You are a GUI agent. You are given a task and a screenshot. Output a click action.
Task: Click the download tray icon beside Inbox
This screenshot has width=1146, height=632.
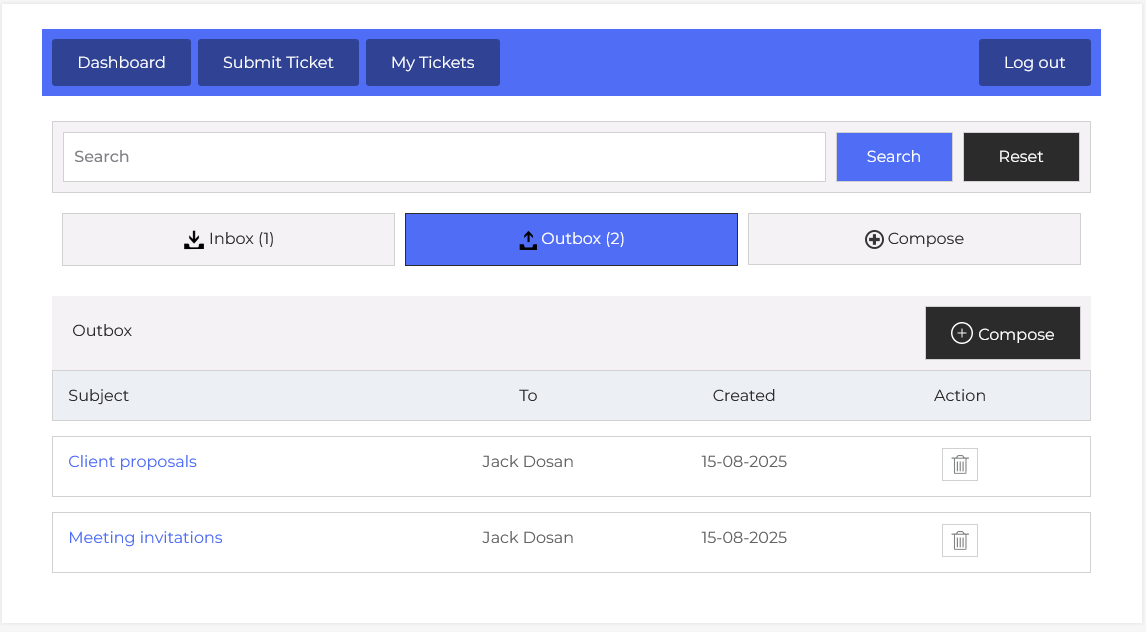coord(194,240)
